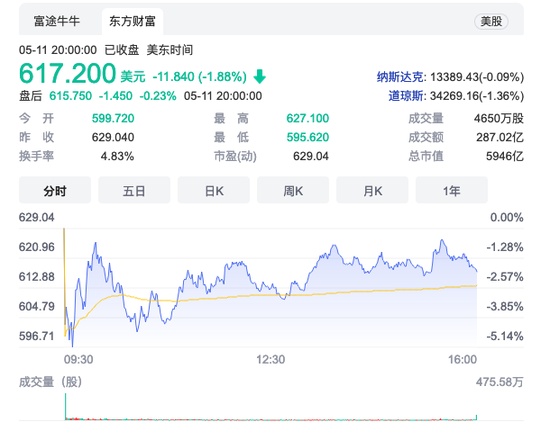Switch chart to 日K view
Screen dimensions: 550x431
[214, 190]
